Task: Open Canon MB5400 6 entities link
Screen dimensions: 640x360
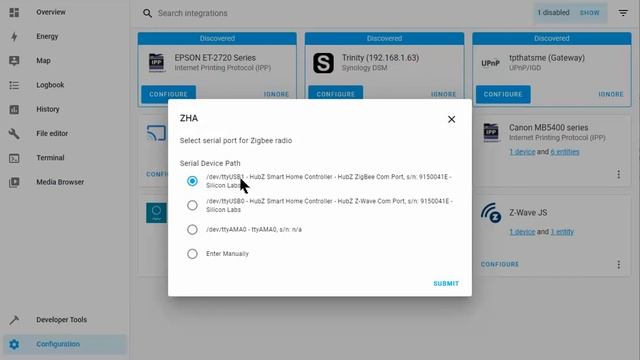Action: (x=564, y=152)
